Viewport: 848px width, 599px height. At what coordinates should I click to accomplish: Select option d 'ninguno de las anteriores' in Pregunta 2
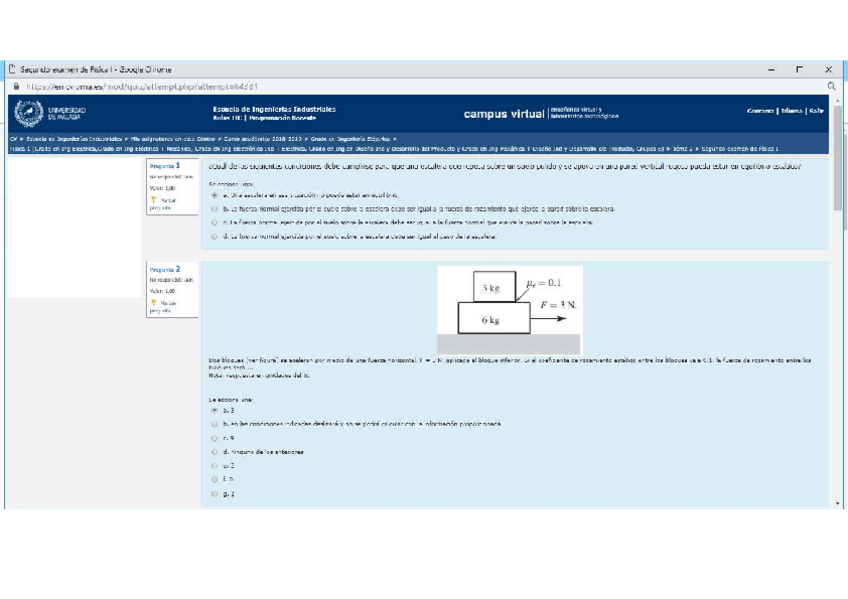[215, 452]
